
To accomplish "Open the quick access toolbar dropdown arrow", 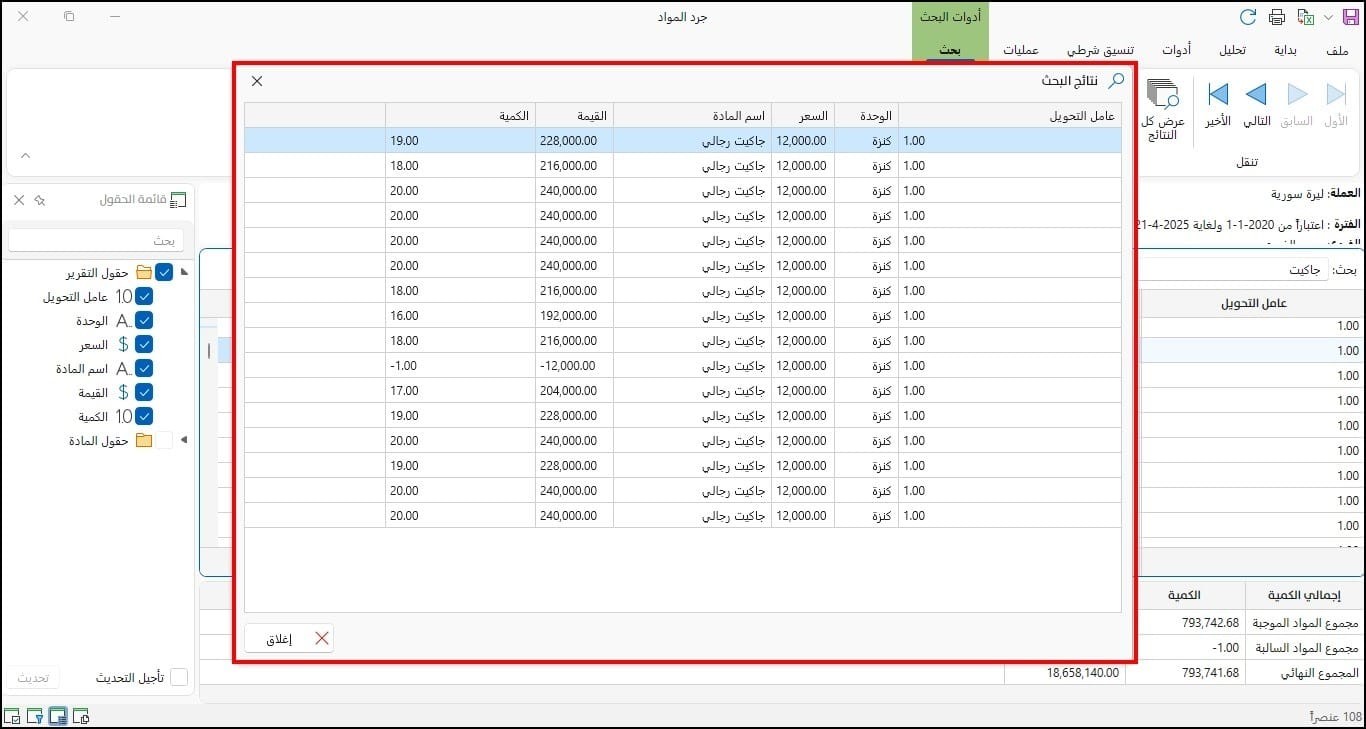I will [1328, 17].
